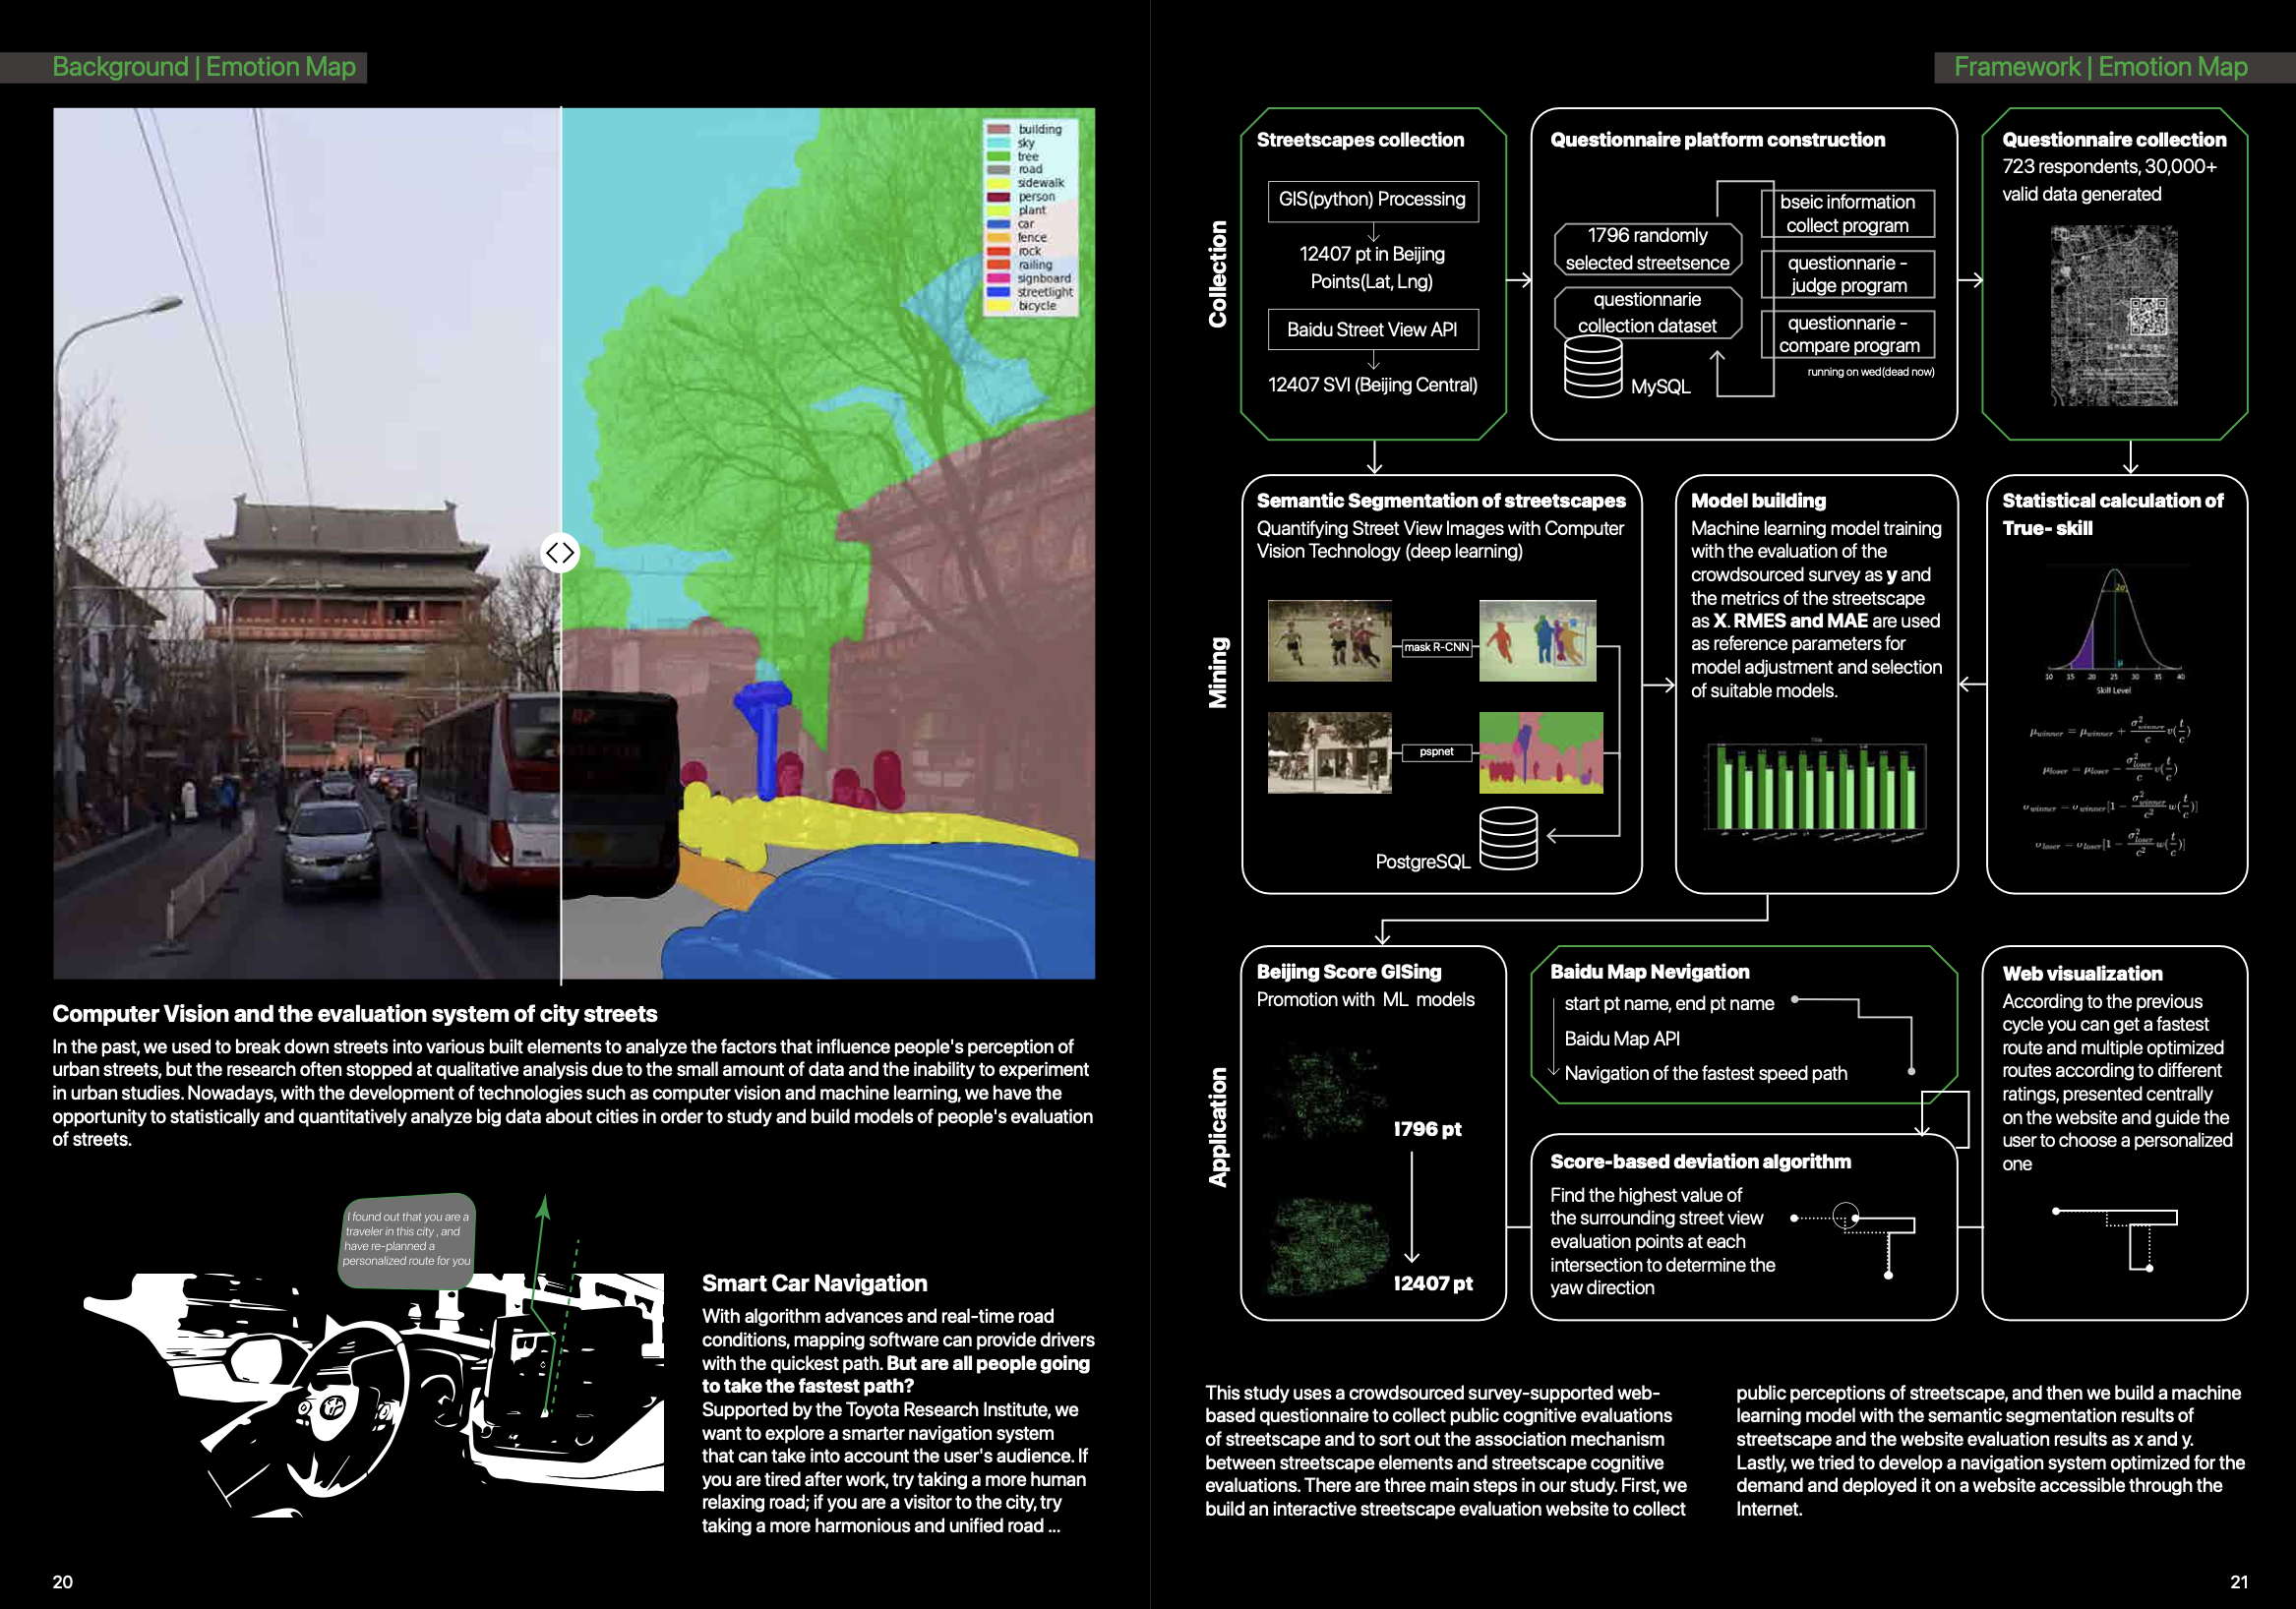Click the 'pspnet' label box

pyautogui.click(x=1436, y=752)
